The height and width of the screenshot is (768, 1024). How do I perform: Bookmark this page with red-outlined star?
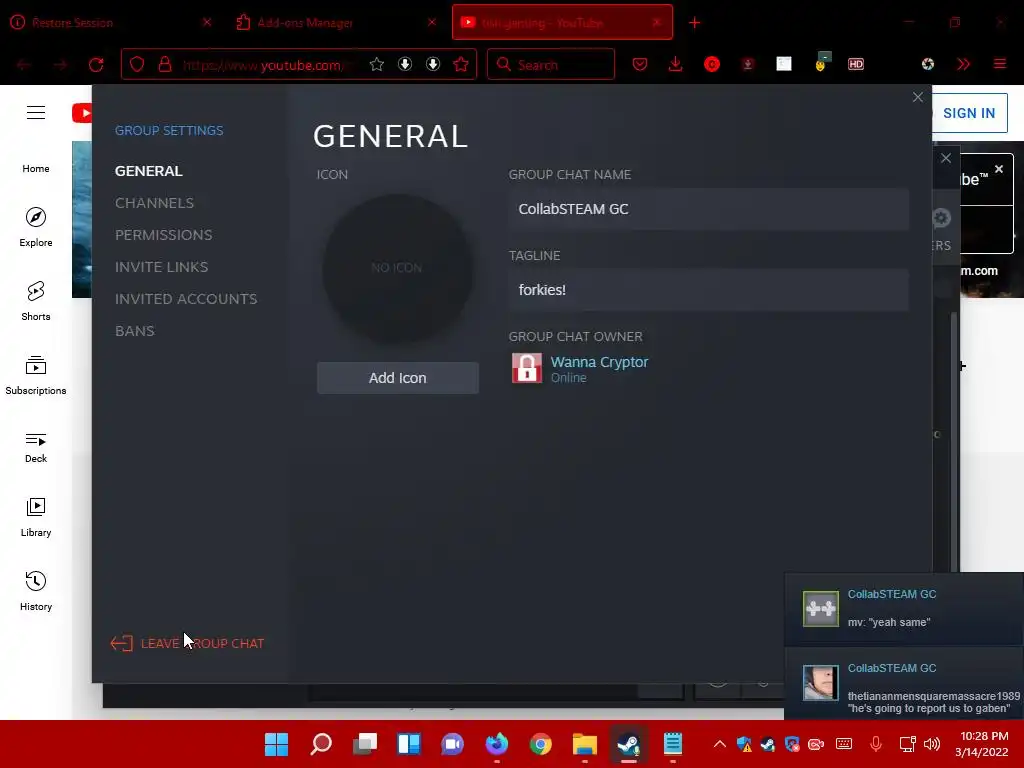(x=461, y=64)
